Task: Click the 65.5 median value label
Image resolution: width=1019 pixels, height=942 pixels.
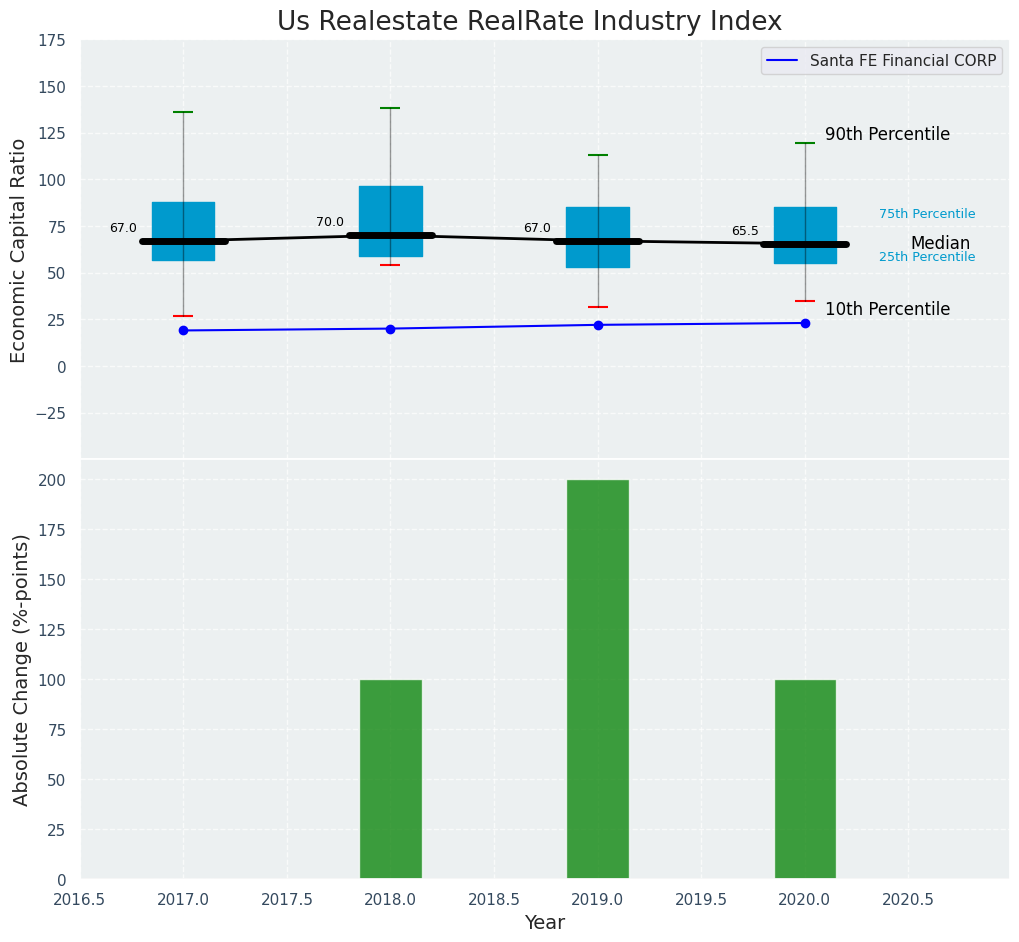Action: (x=745, y=231)
